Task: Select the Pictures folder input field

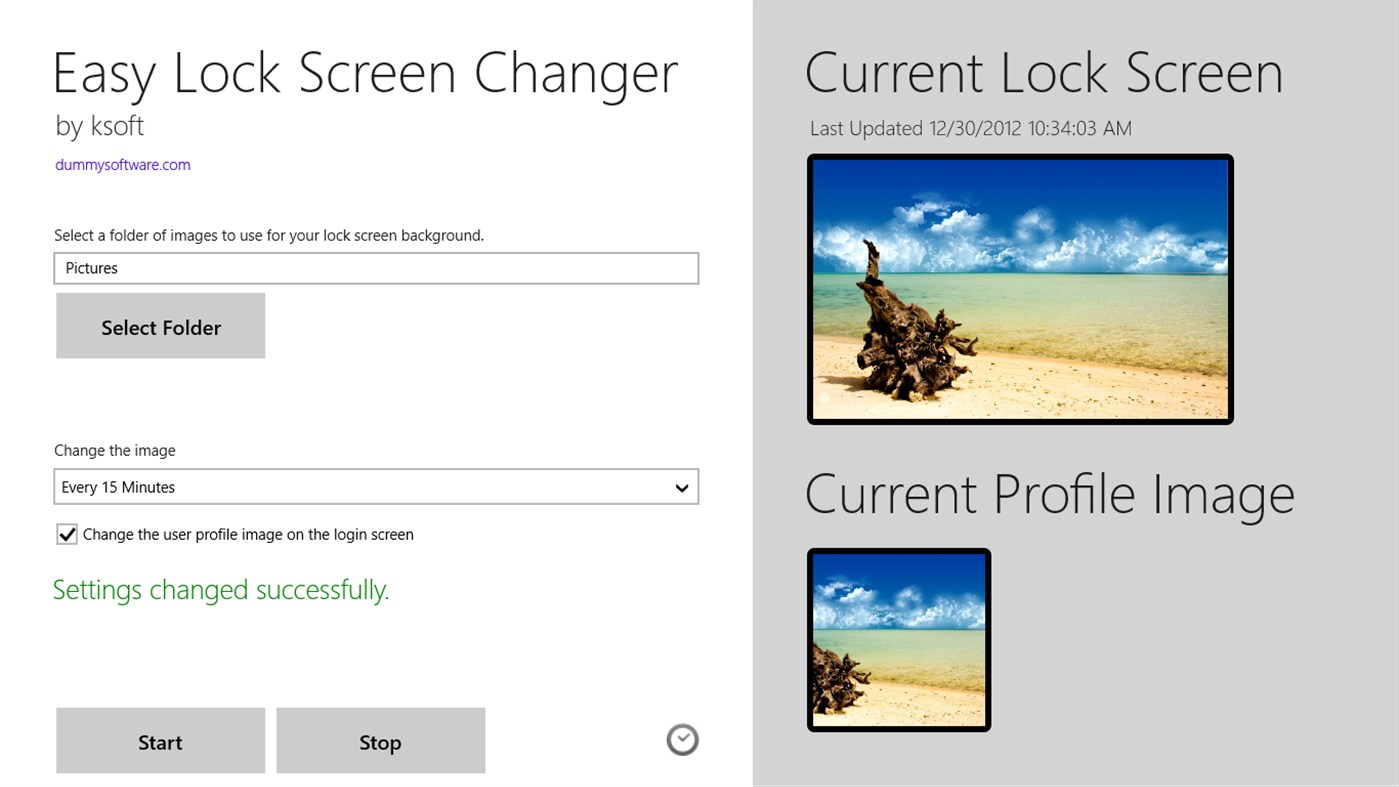Action: coord(375,268)
